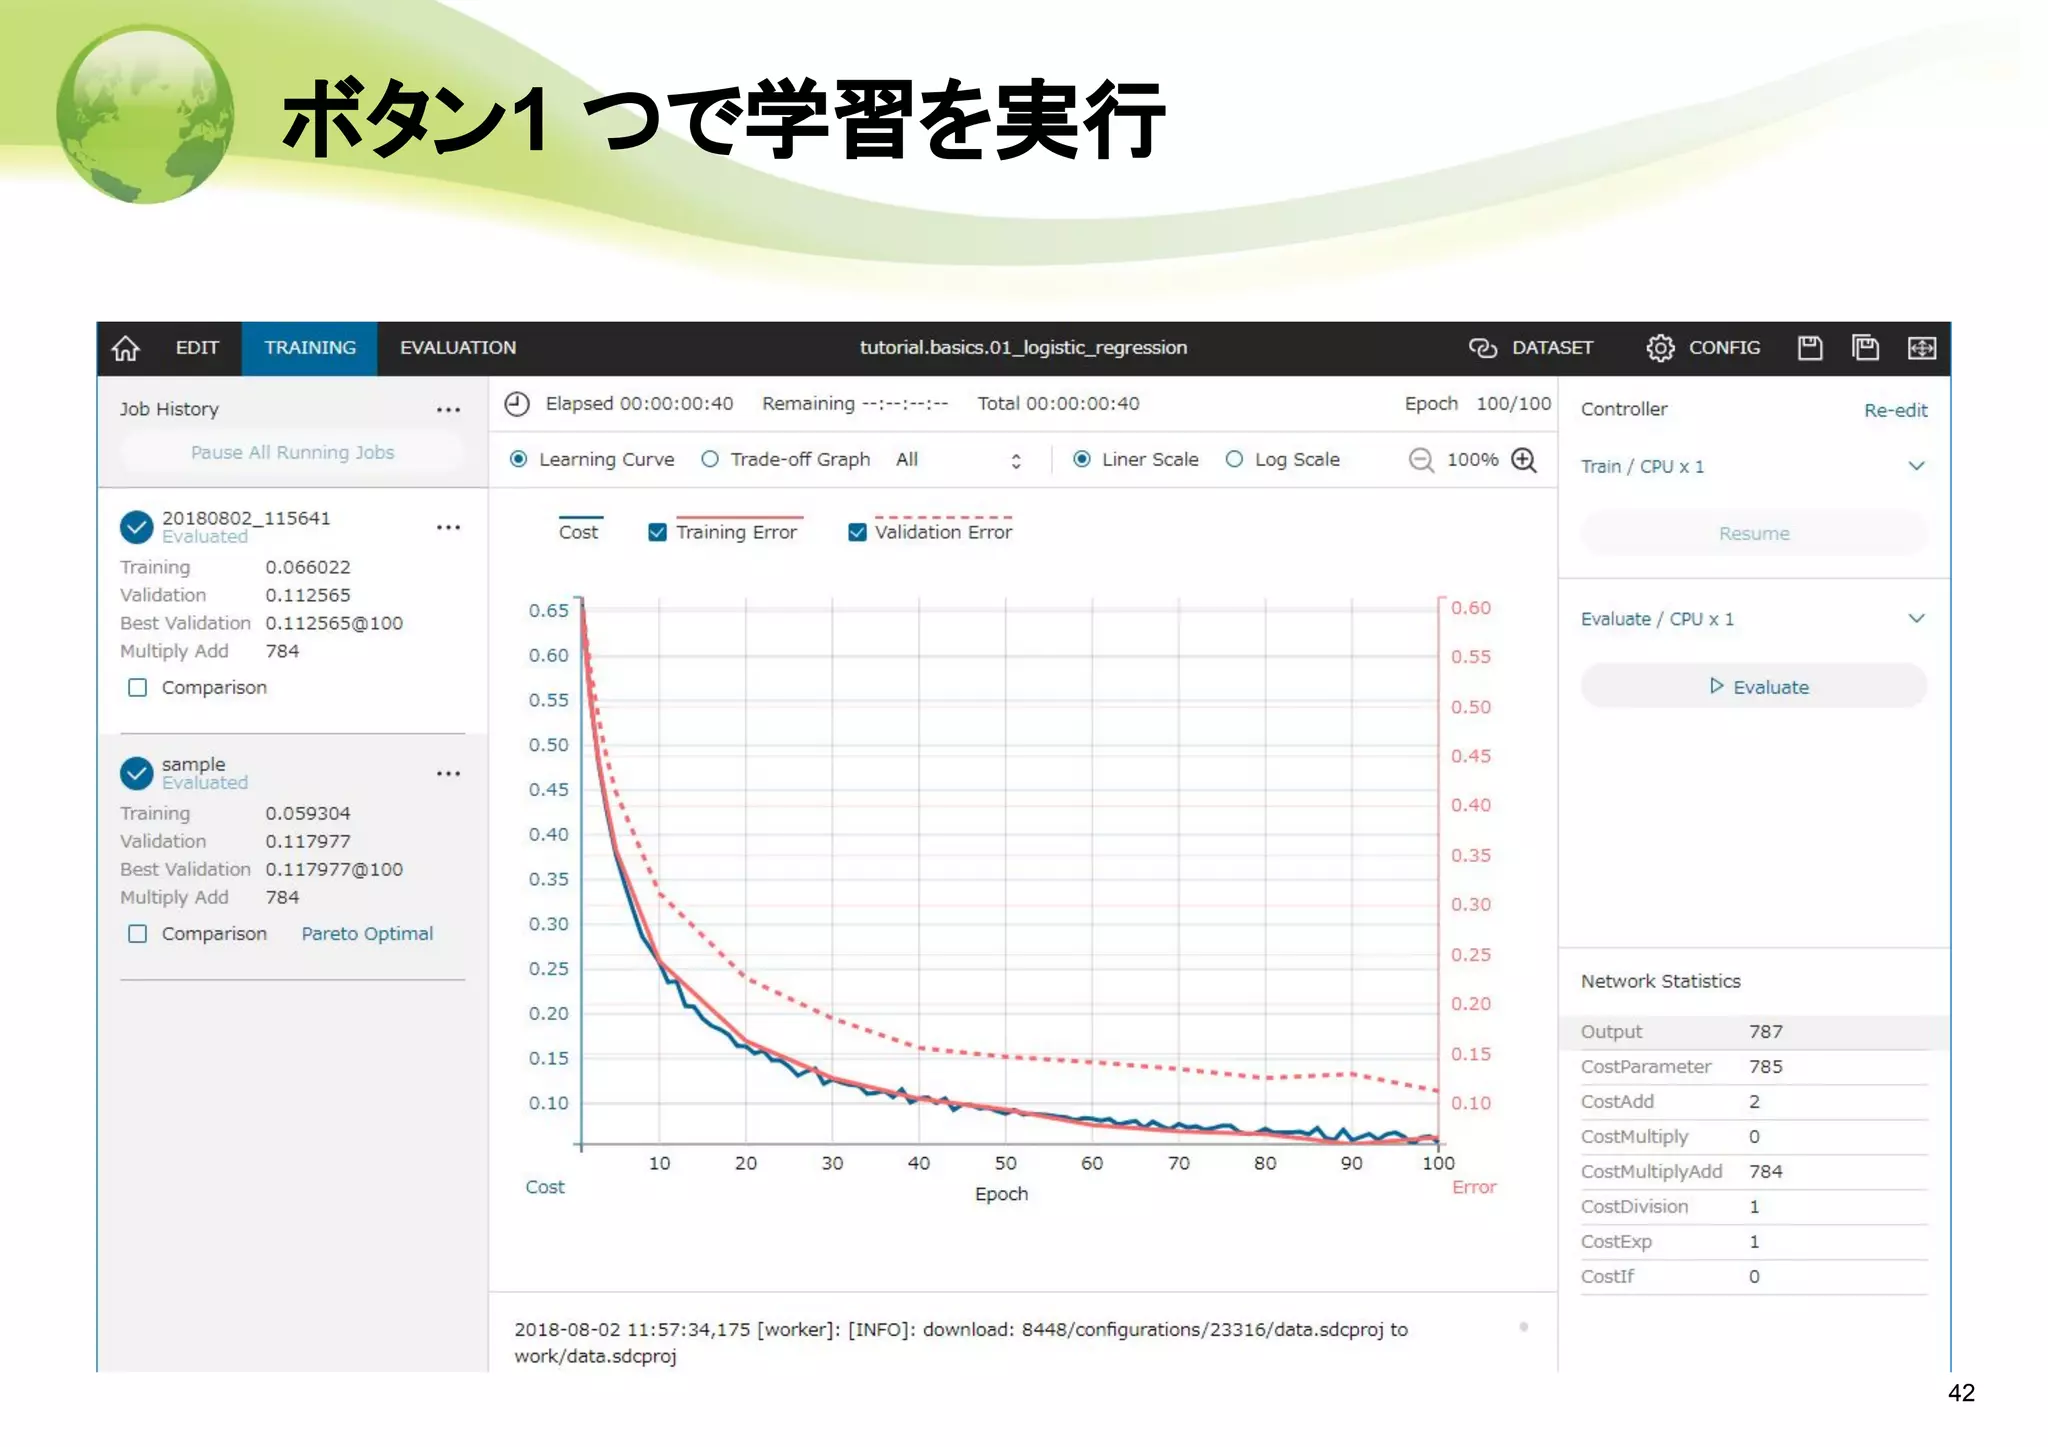The width and height of the screenshot is (2048, 1447).
Task: Open the DATASET link icon
Action: pyautogui.click(x=1482, y=348)
